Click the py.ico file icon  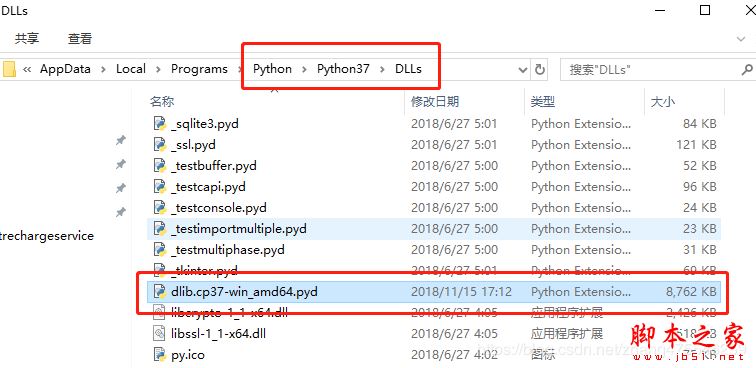pos(159,354)
